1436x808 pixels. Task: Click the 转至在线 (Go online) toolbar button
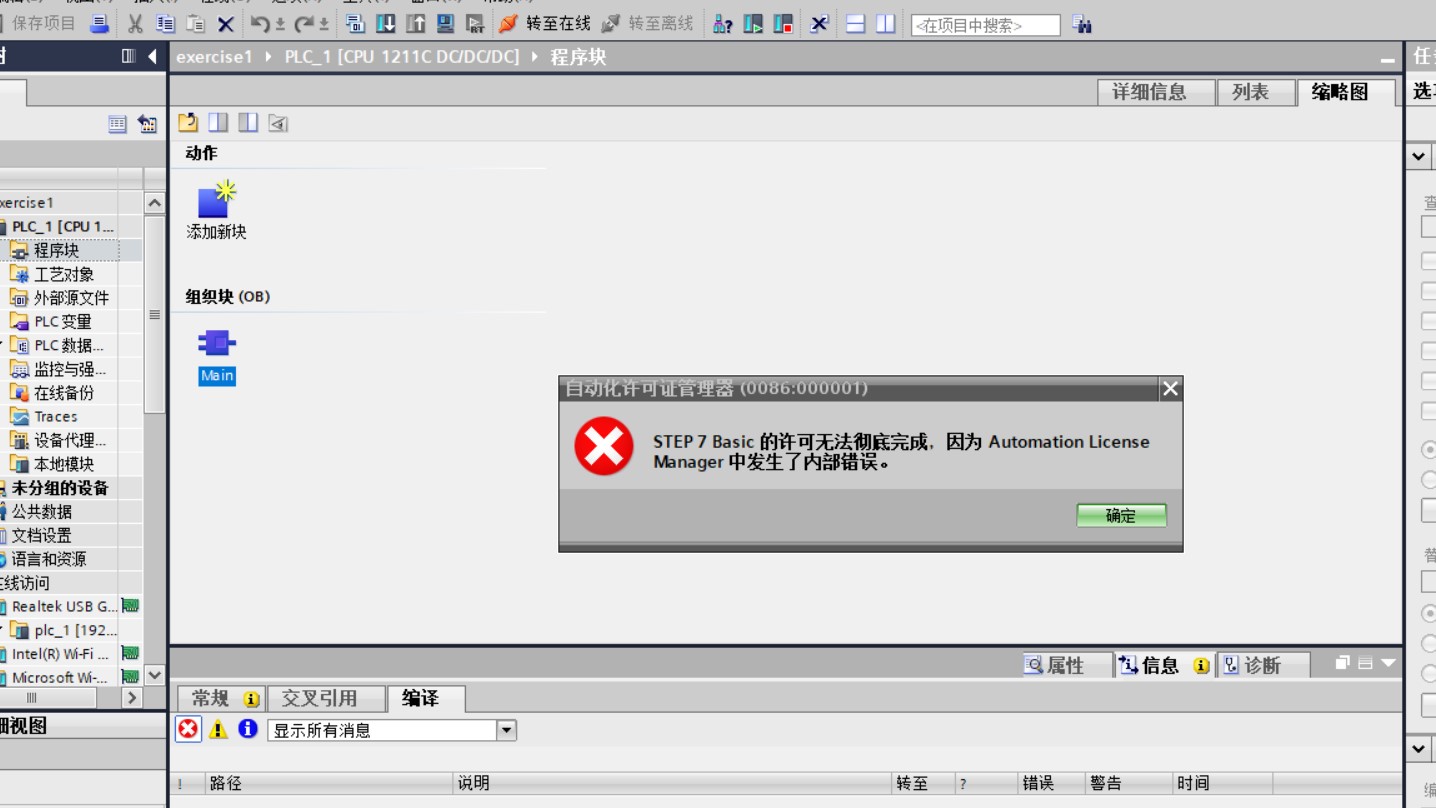click(545, 23)
